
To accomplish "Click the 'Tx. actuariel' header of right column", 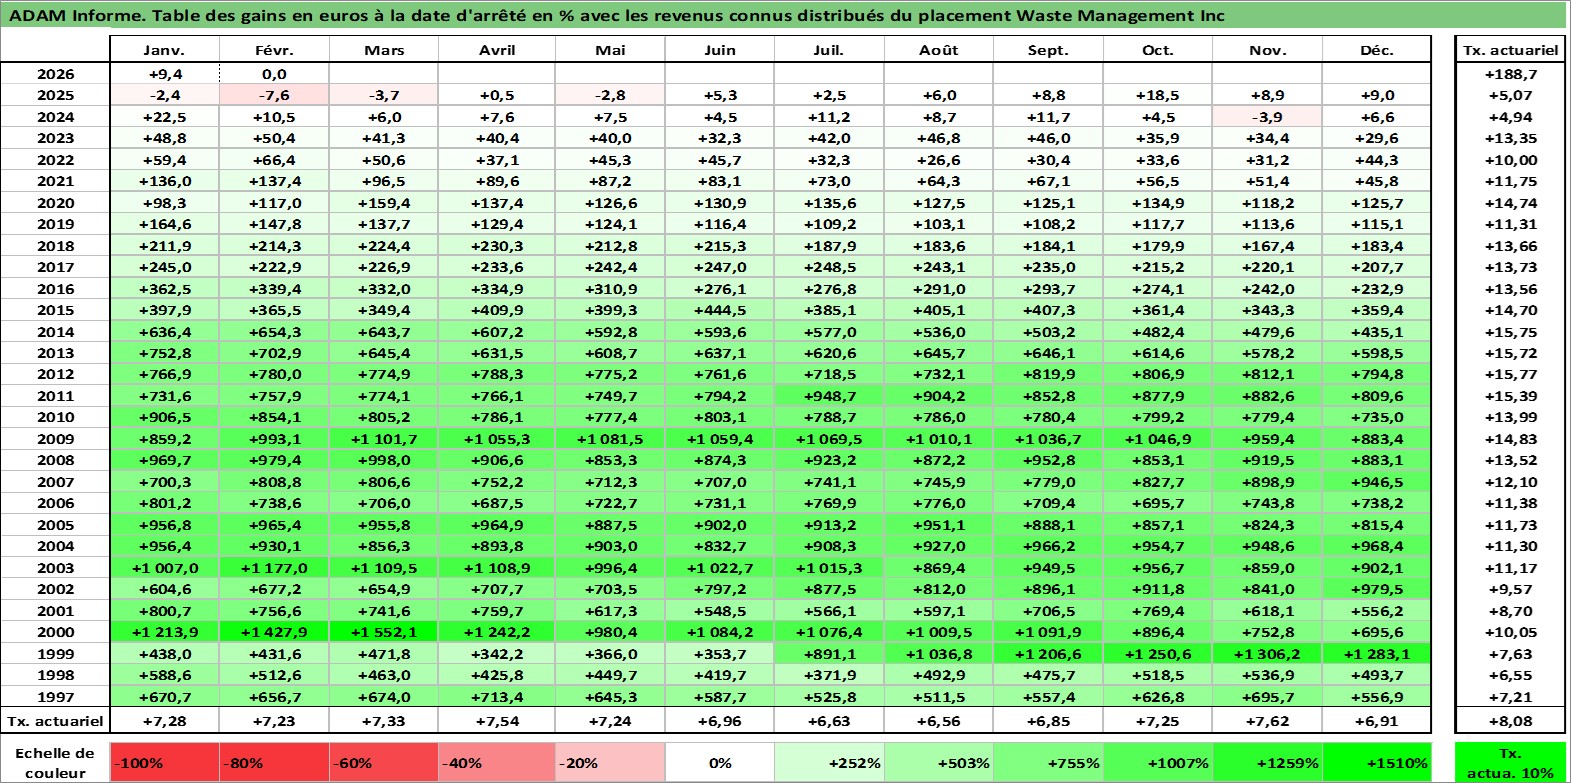I will pos(1510,50).
